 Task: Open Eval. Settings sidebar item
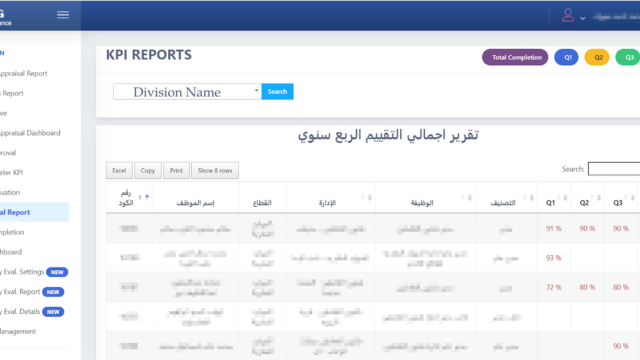[22, 272]
